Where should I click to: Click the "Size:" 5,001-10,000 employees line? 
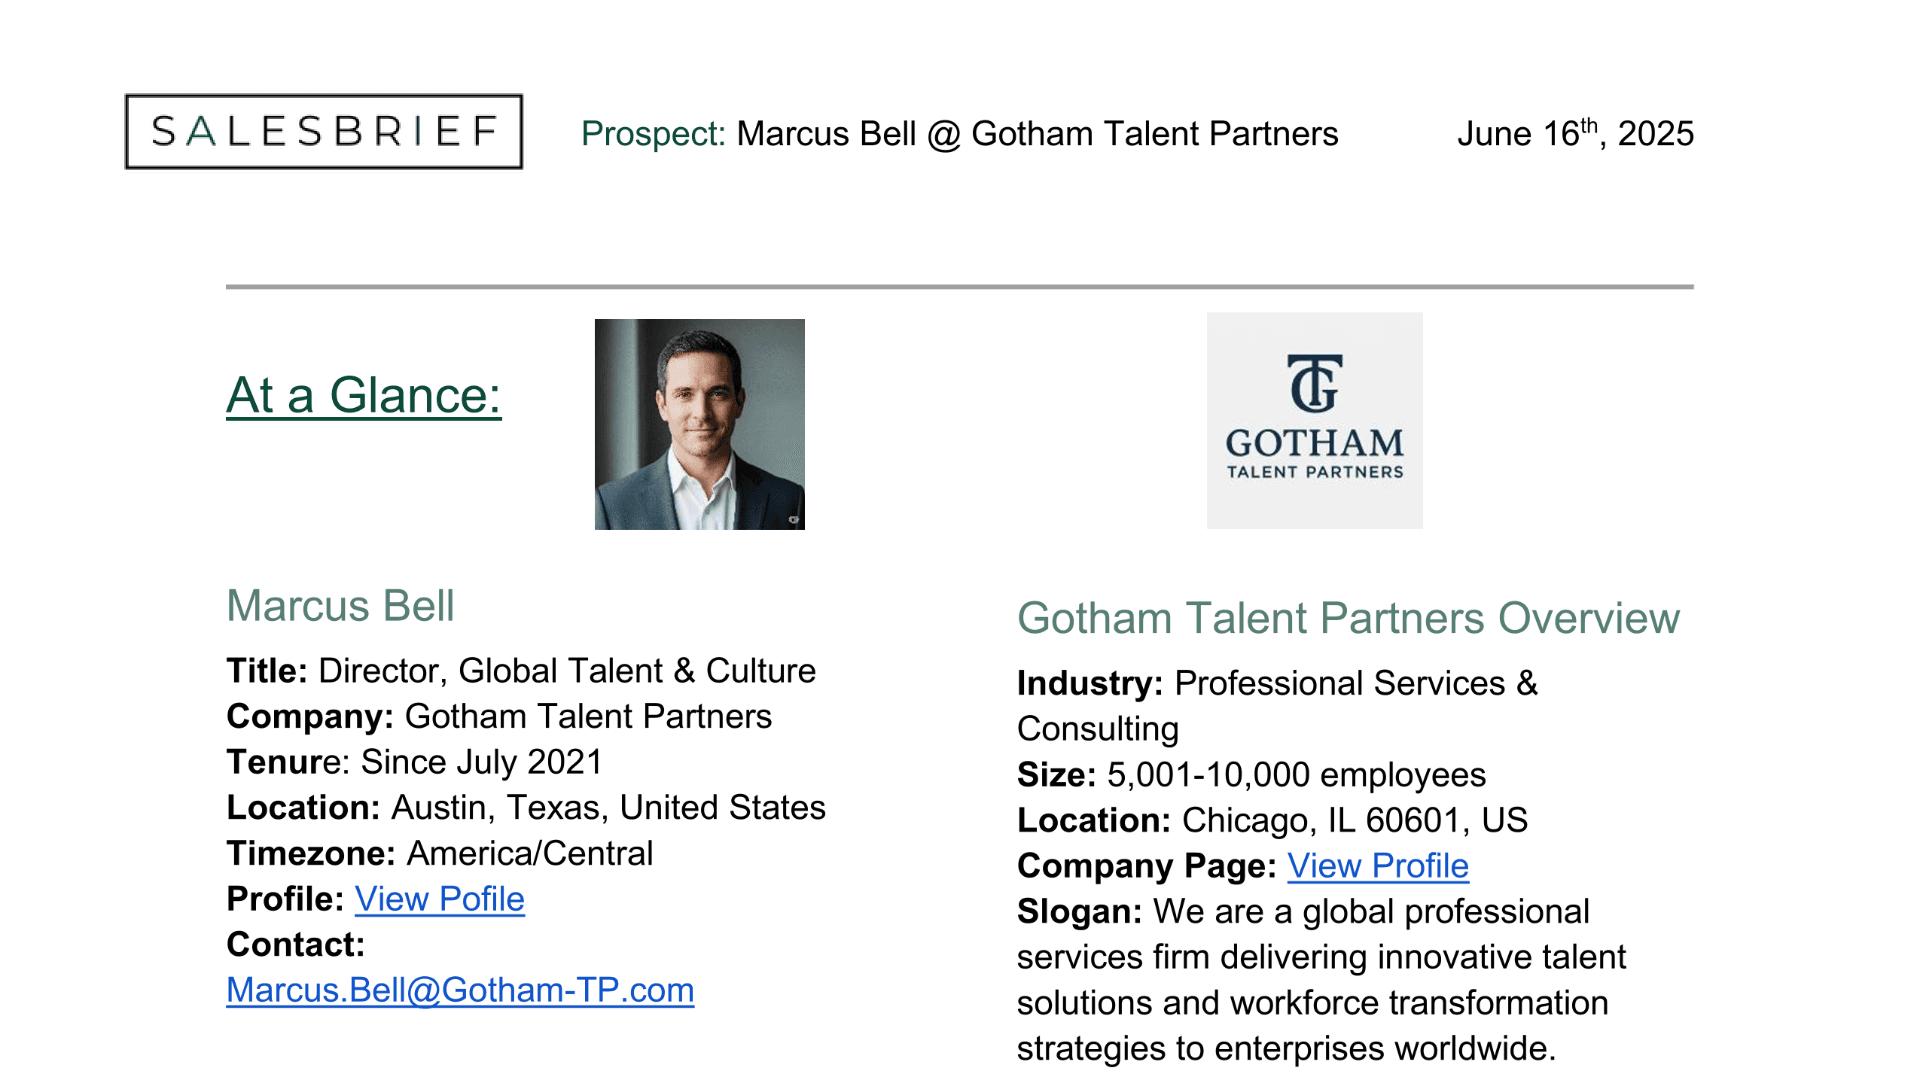(1251, 775)
